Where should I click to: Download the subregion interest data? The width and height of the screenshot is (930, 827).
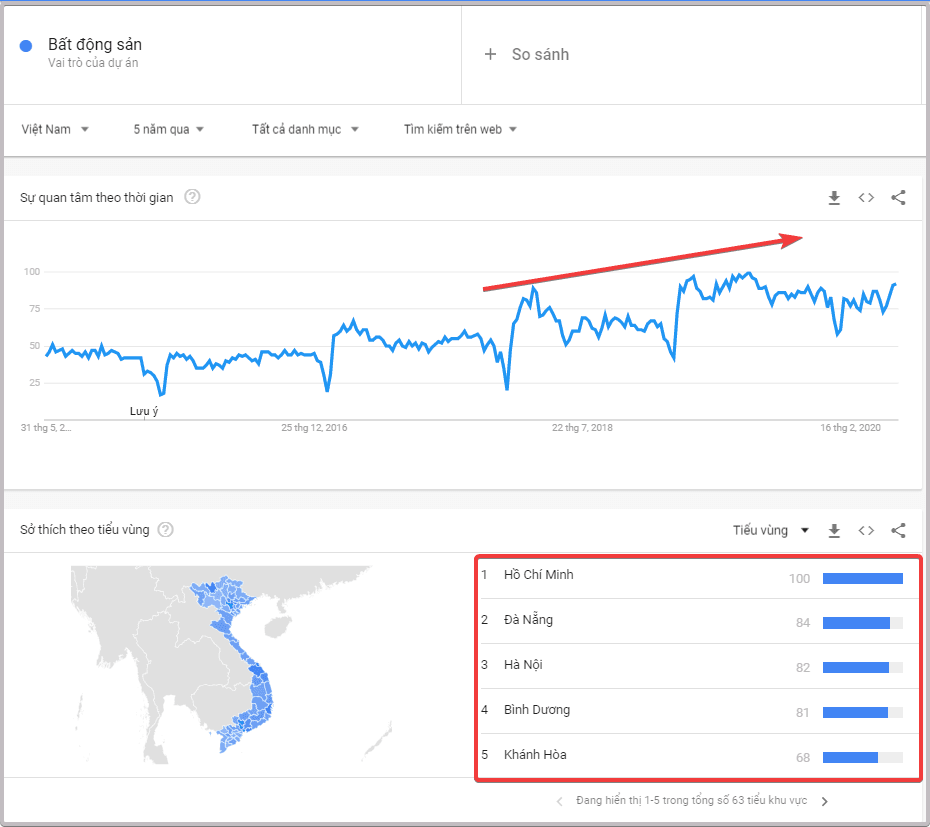(x=834, y=530)
